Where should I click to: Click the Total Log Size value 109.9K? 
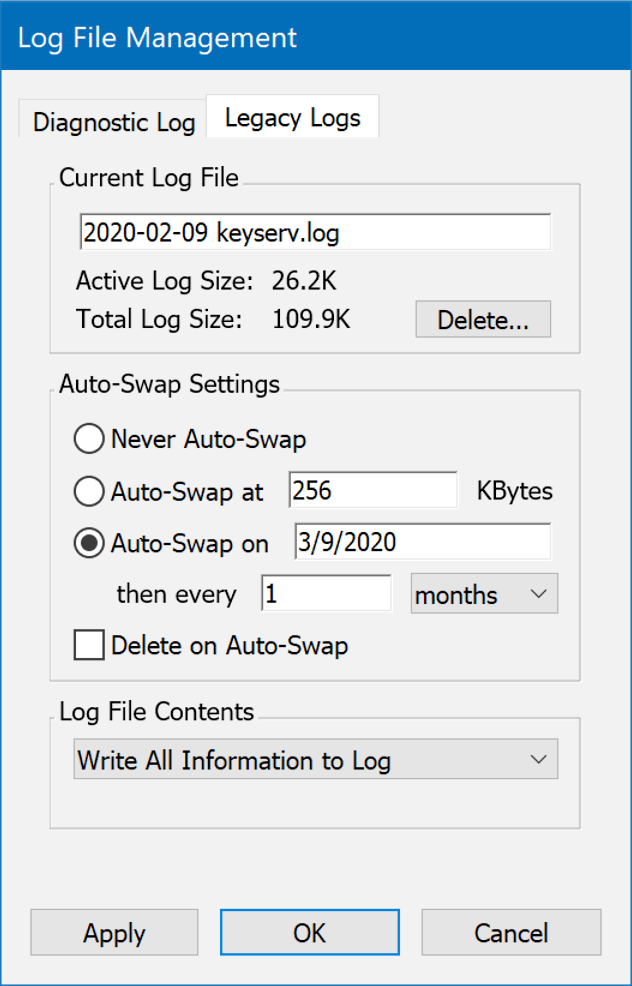tap(311, 320)
